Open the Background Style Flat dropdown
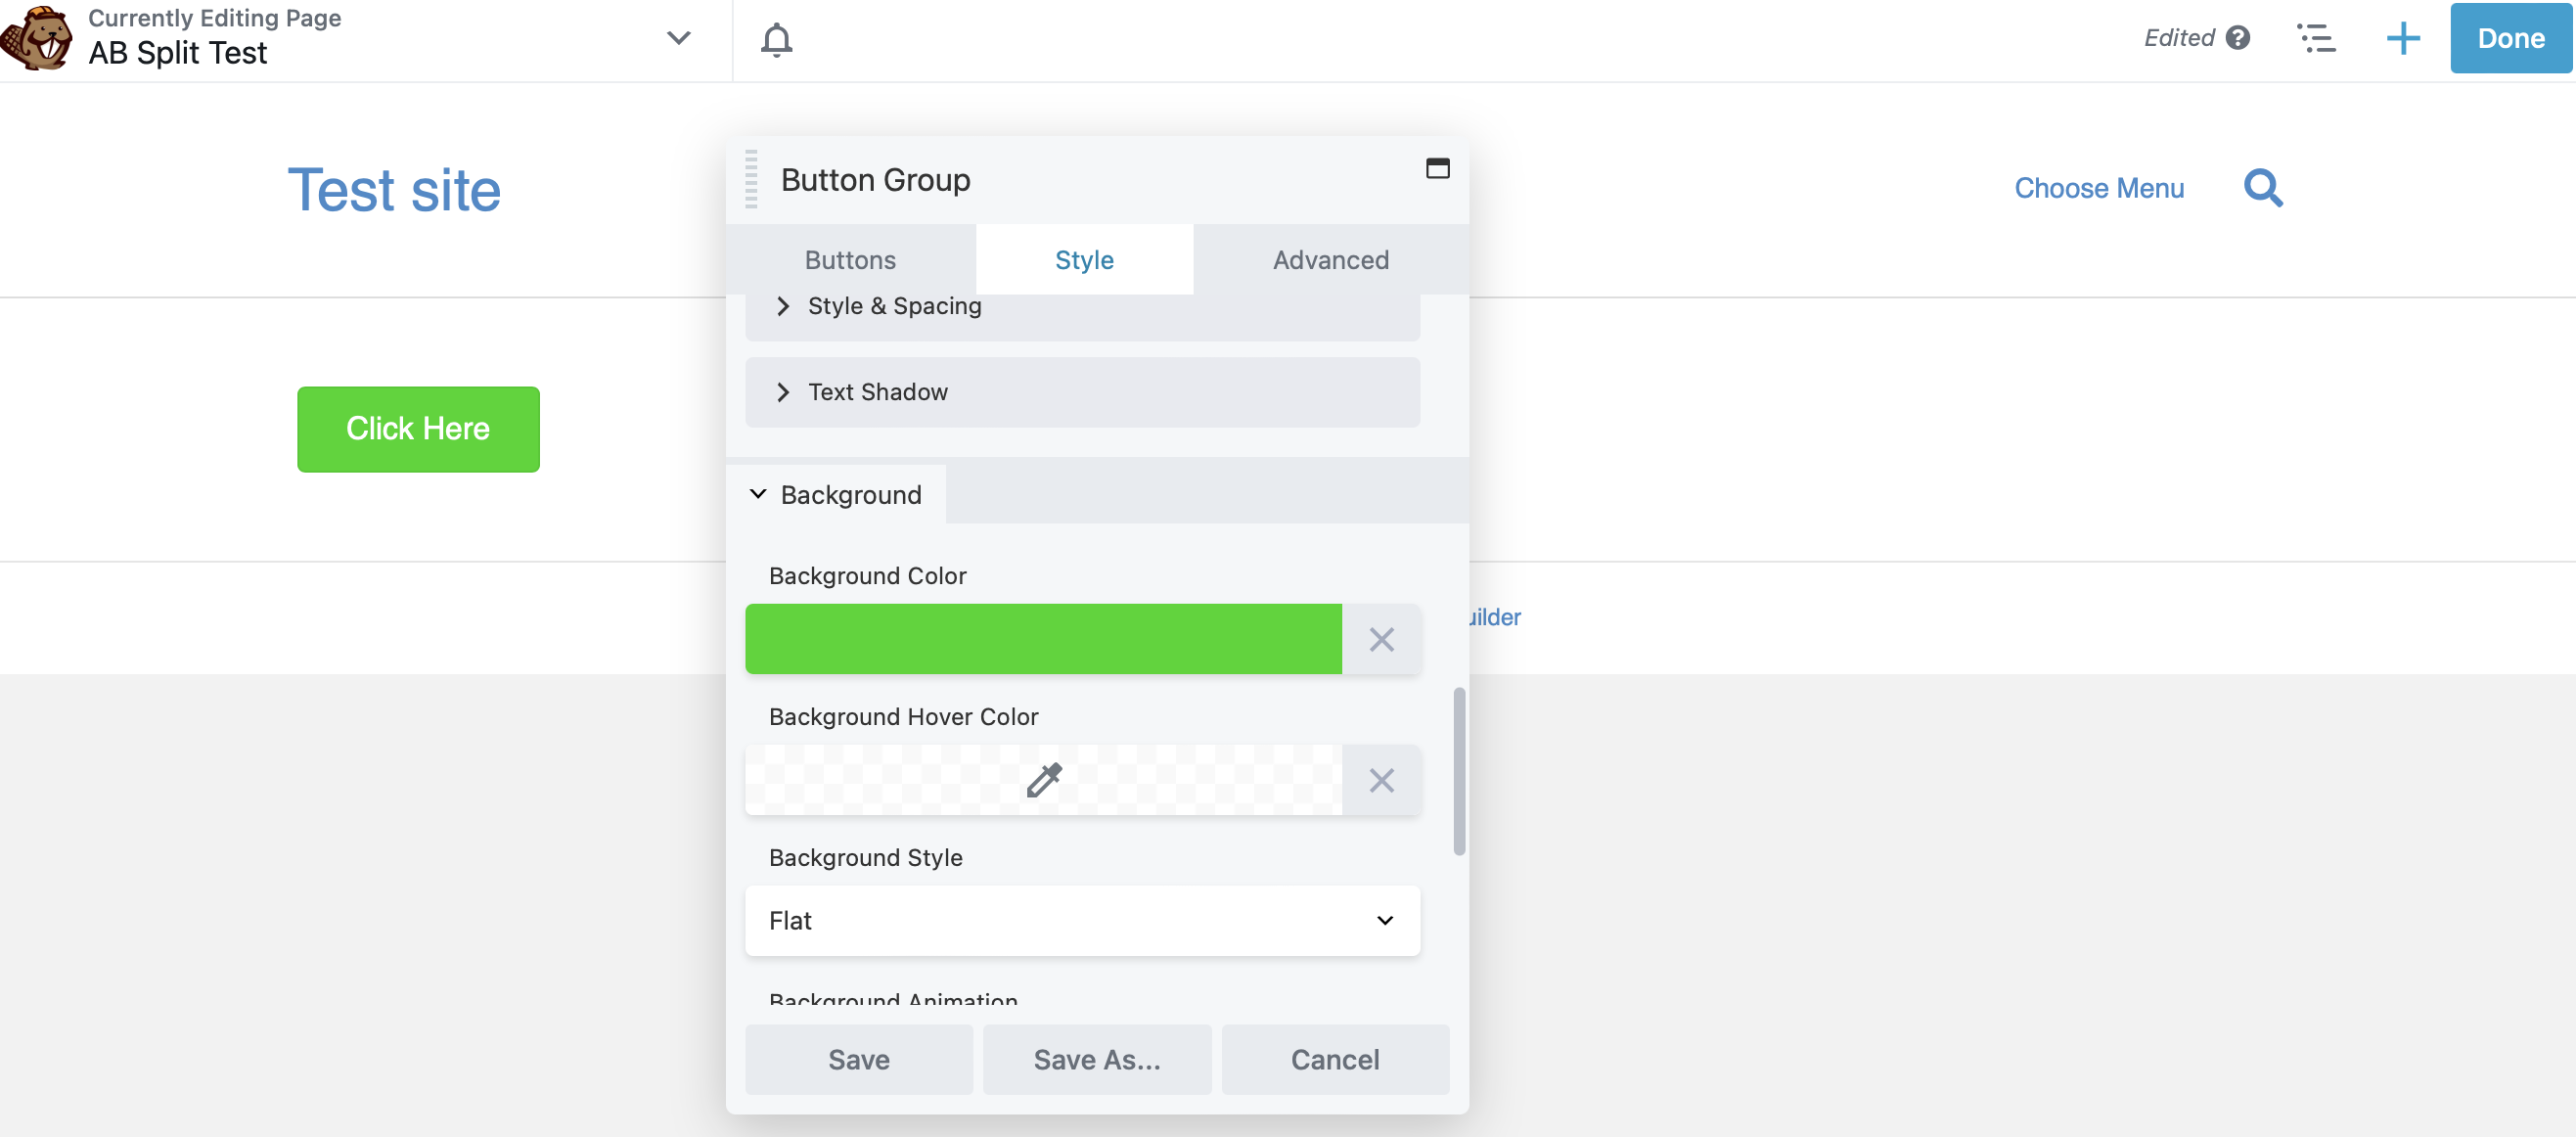The image size is (2576, 1137). coord(1082,920)
